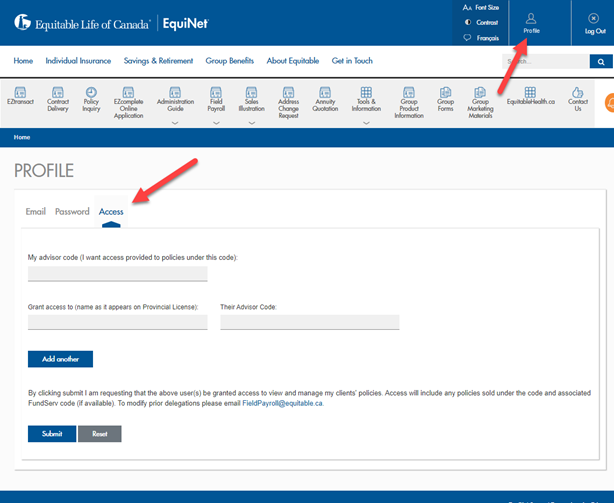
Task: Click the PROFILE page heading
Action: coord(44,171)
